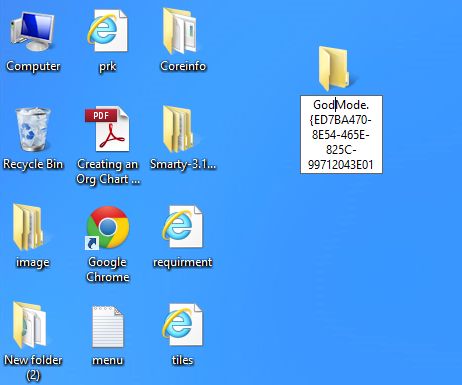
Task: Select the prk Internet Explorer file icon
Action: coord(107,31)
